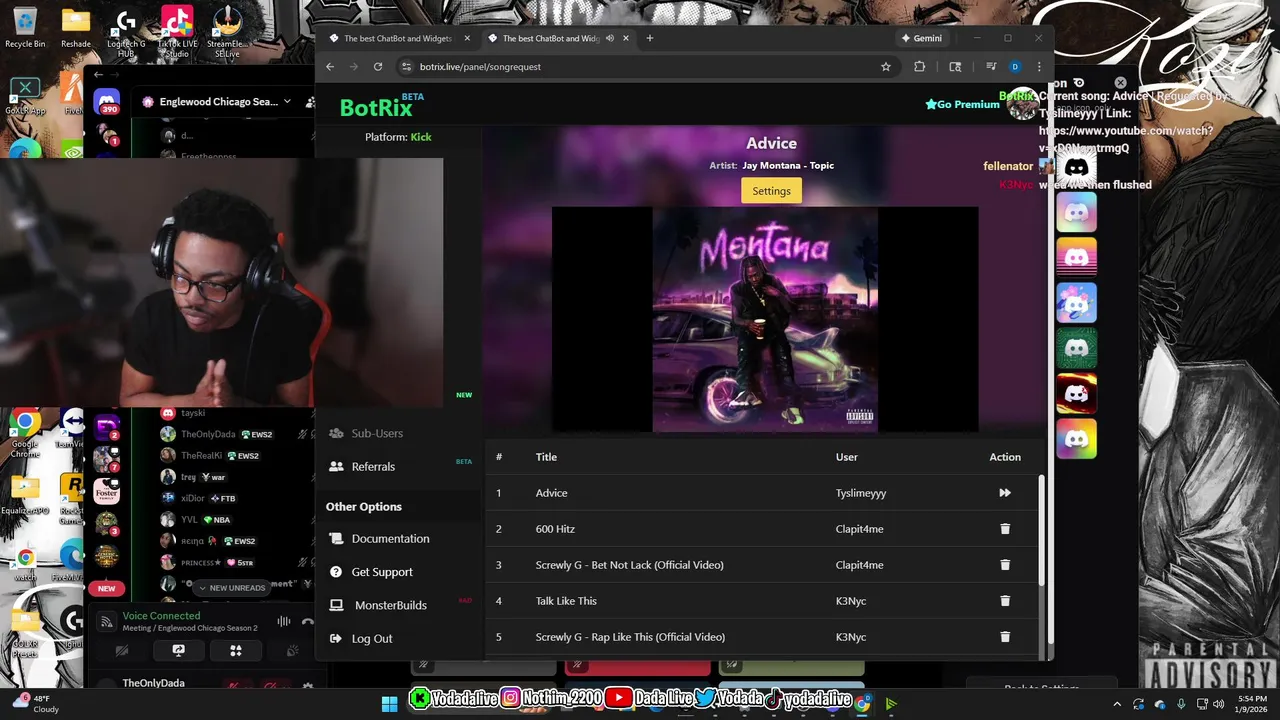Screen dimensions: 1280x720
Task: Click the address bar botrix.live URL
Action: pos(480,67)
